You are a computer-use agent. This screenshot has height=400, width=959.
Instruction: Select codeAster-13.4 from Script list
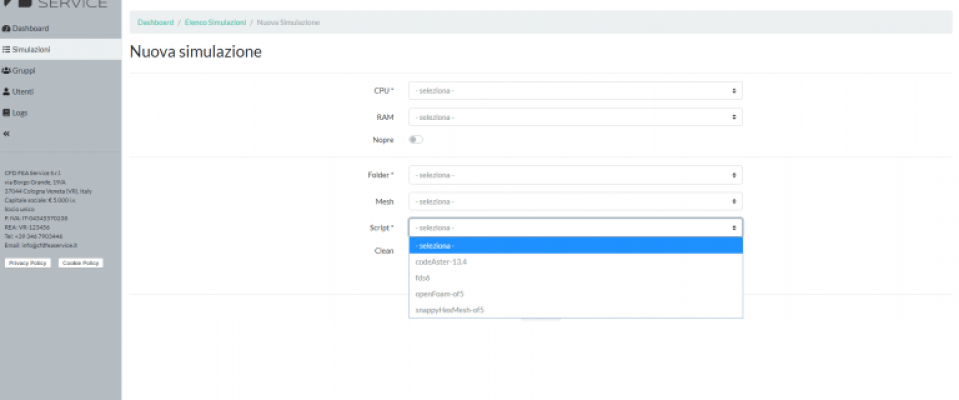tap(441, 262)
